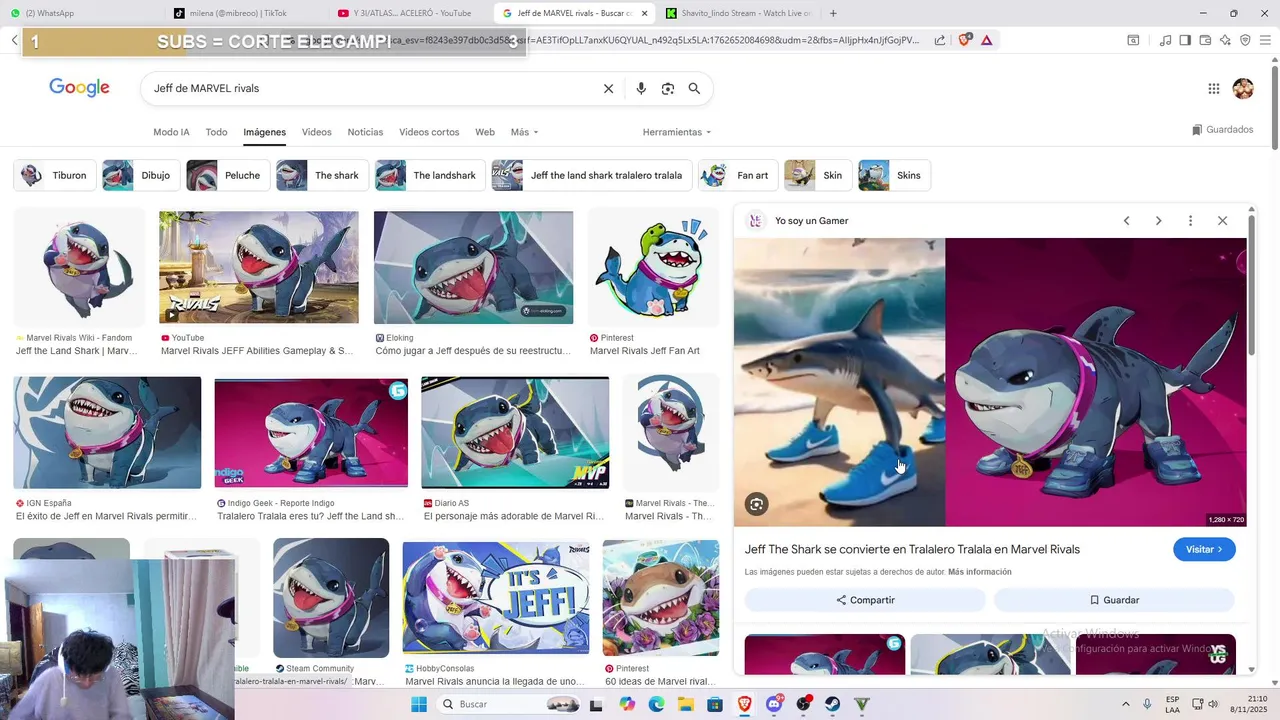The image size is (1280, 720).
Task: Close the image preview panel
Action: (1222, 221)
